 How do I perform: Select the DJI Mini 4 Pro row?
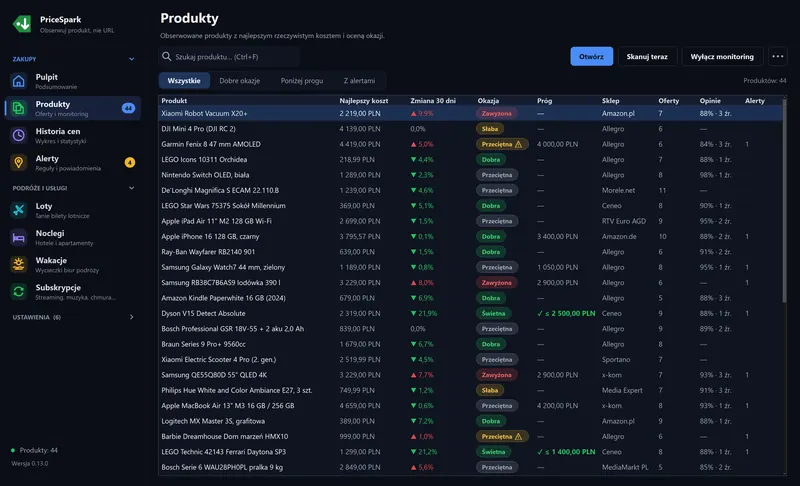pos(470,129)
